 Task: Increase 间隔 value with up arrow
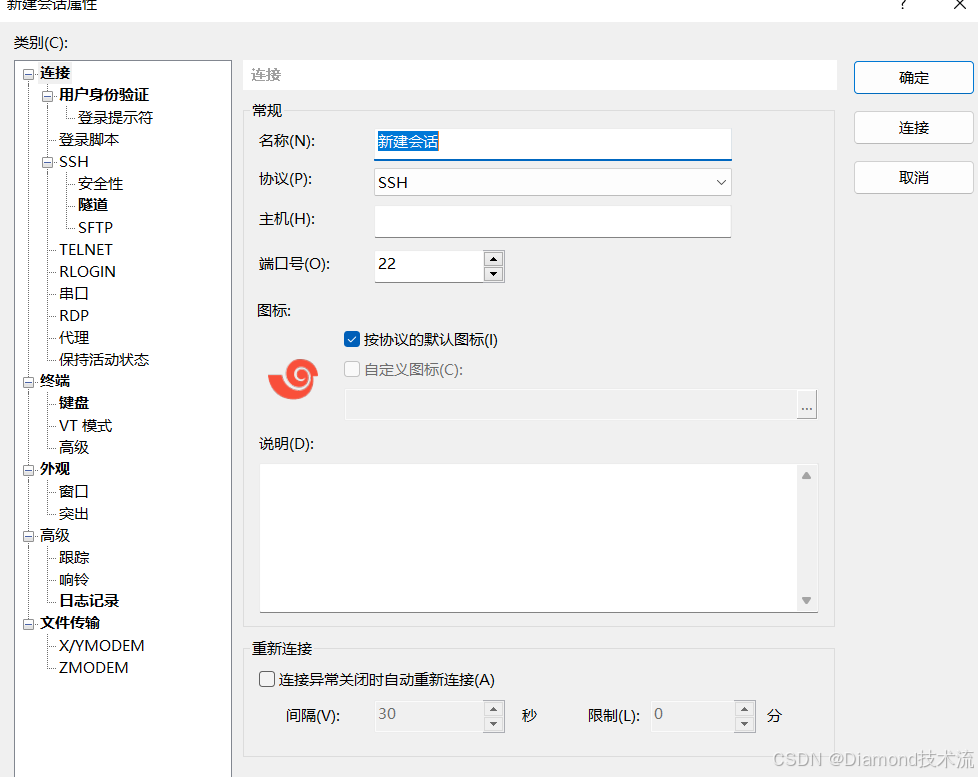493,709
